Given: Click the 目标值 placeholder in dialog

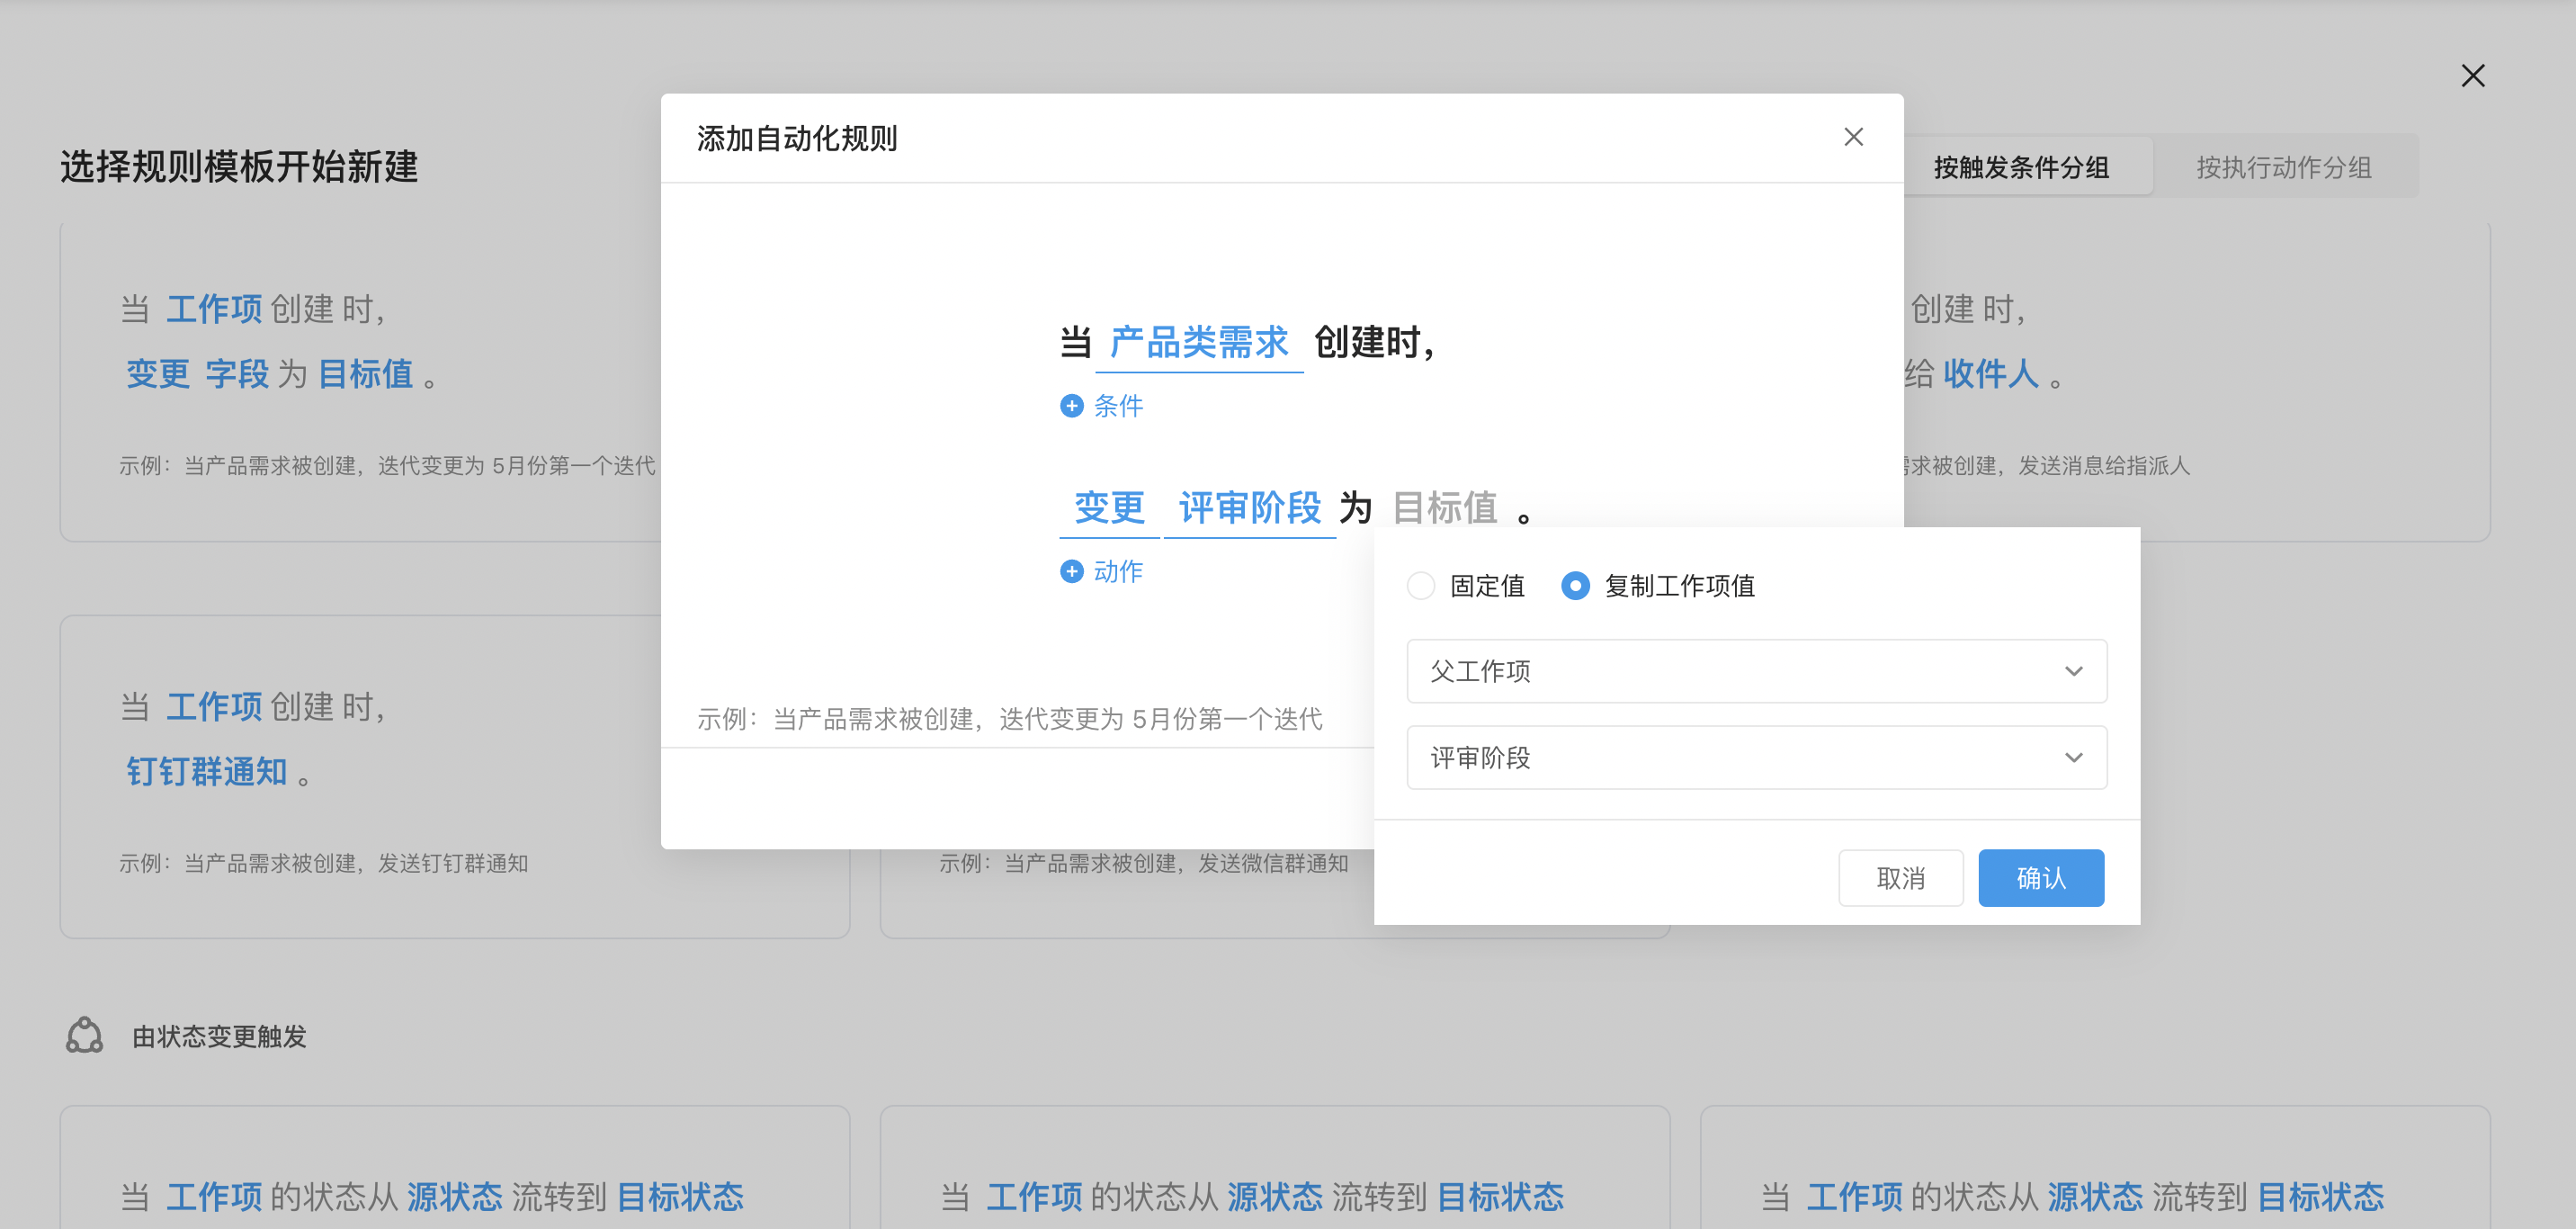Looking at the screenshot, I should tap(1444, 508).
